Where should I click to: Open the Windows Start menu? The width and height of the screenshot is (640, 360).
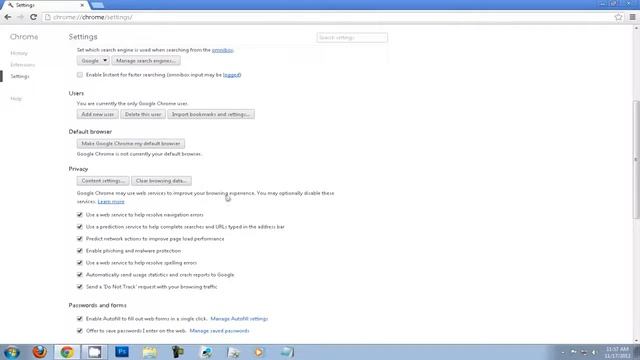coord(11,352)
